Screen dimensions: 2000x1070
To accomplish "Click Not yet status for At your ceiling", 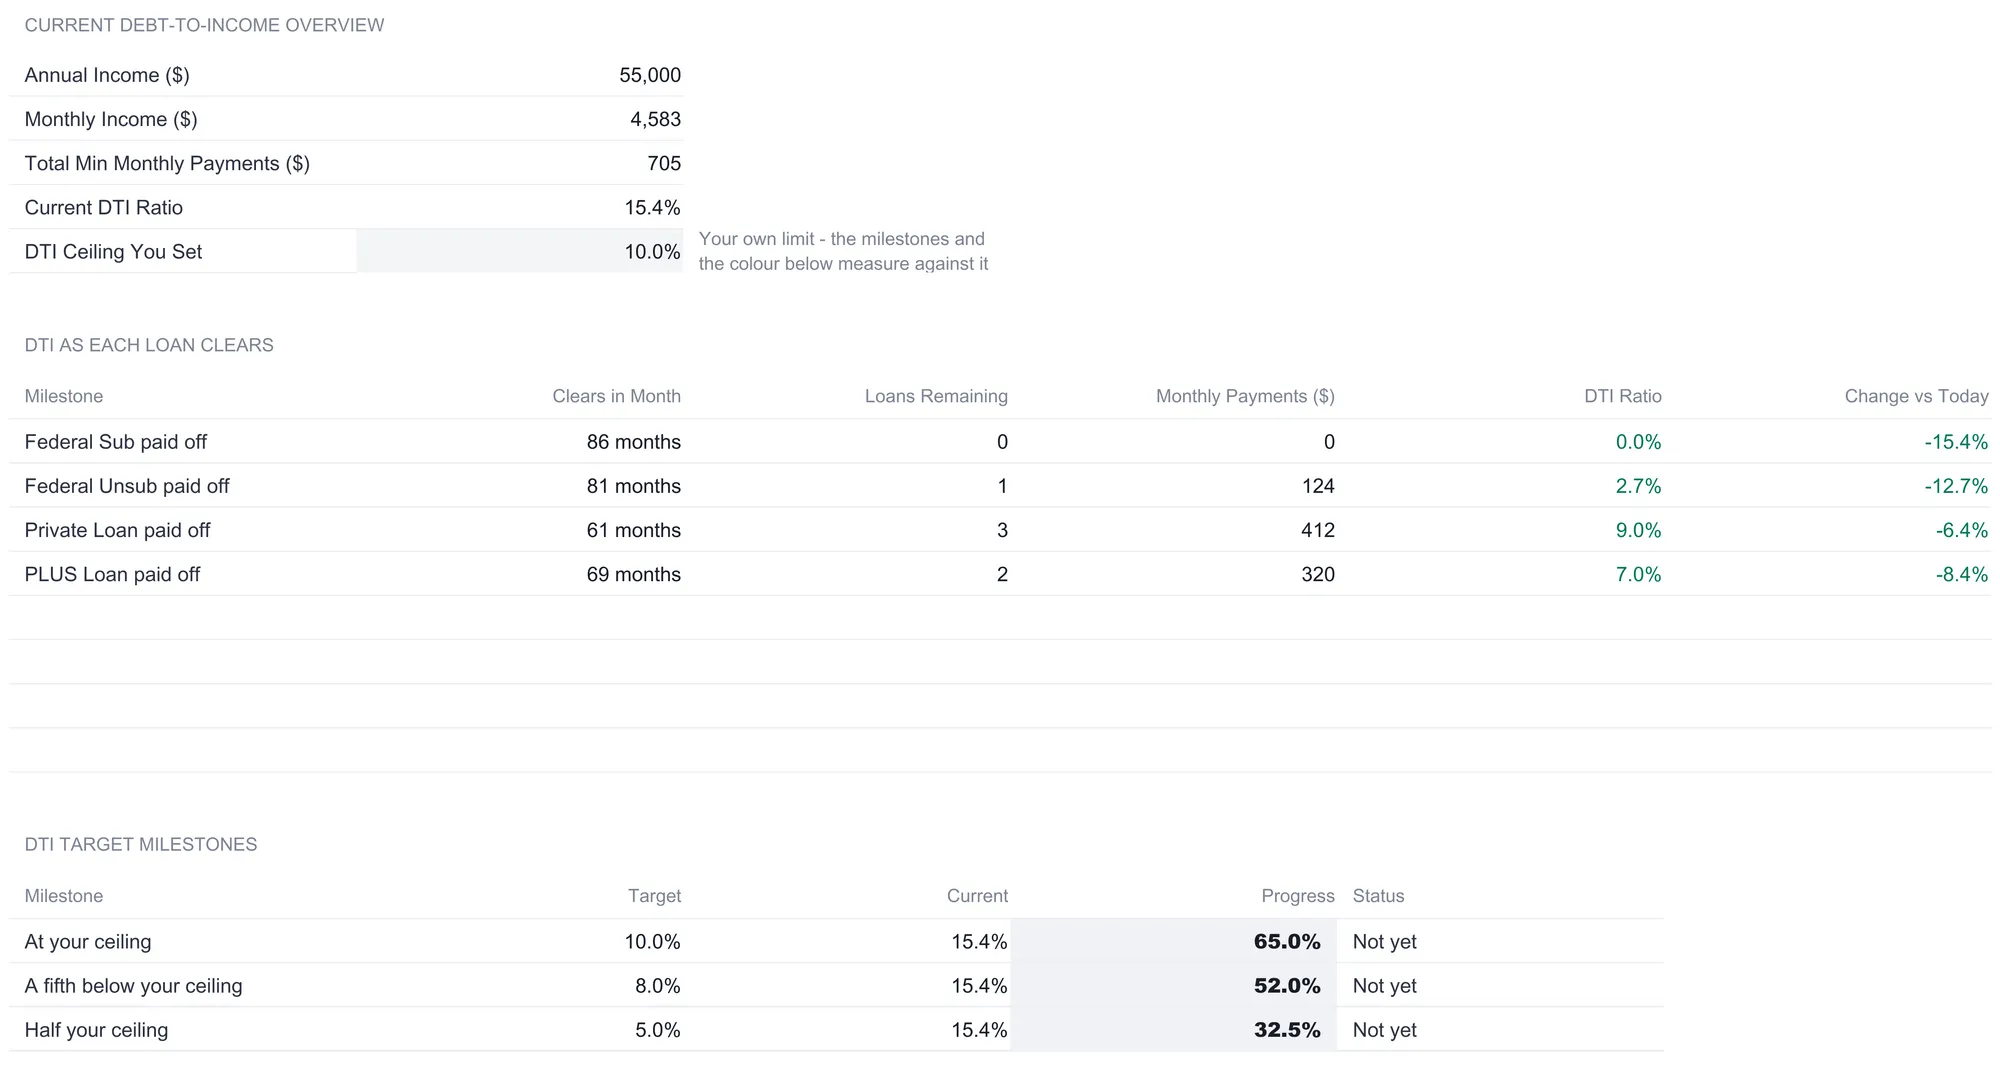I will point(1384,941).
